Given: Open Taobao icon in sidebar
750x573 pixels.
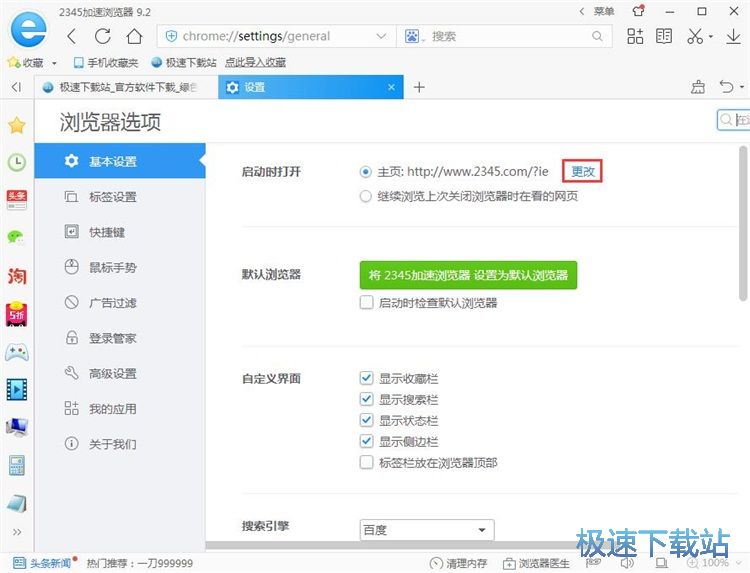Looking at the screenshot, I should point(17,276).
